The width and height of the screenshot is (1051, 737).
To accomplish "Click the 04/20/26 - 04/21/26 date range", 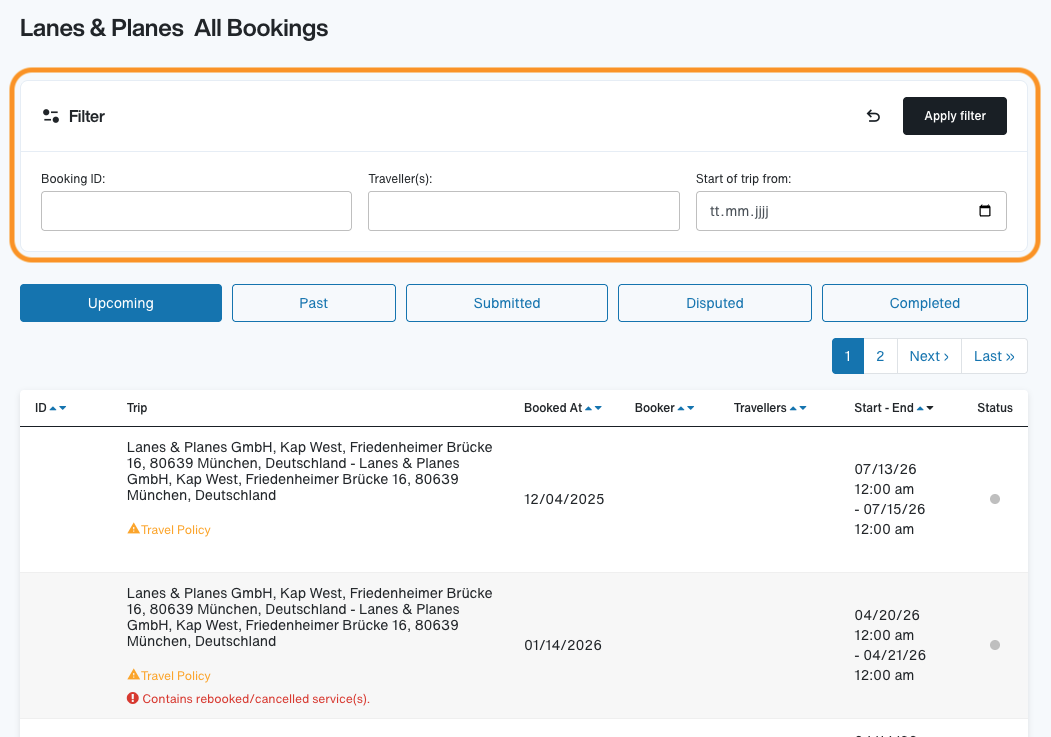I will click(889, 645).
